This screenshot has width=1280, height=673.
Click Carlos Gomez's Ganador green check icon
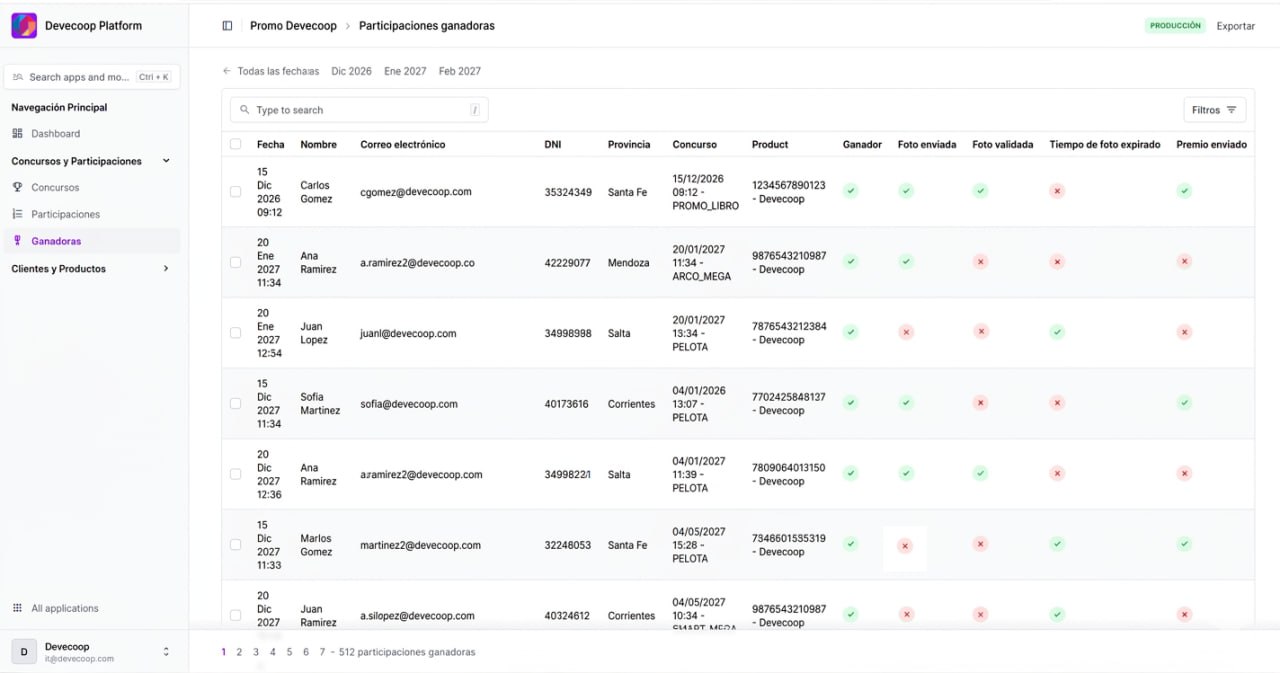click(x=850, y=191)
